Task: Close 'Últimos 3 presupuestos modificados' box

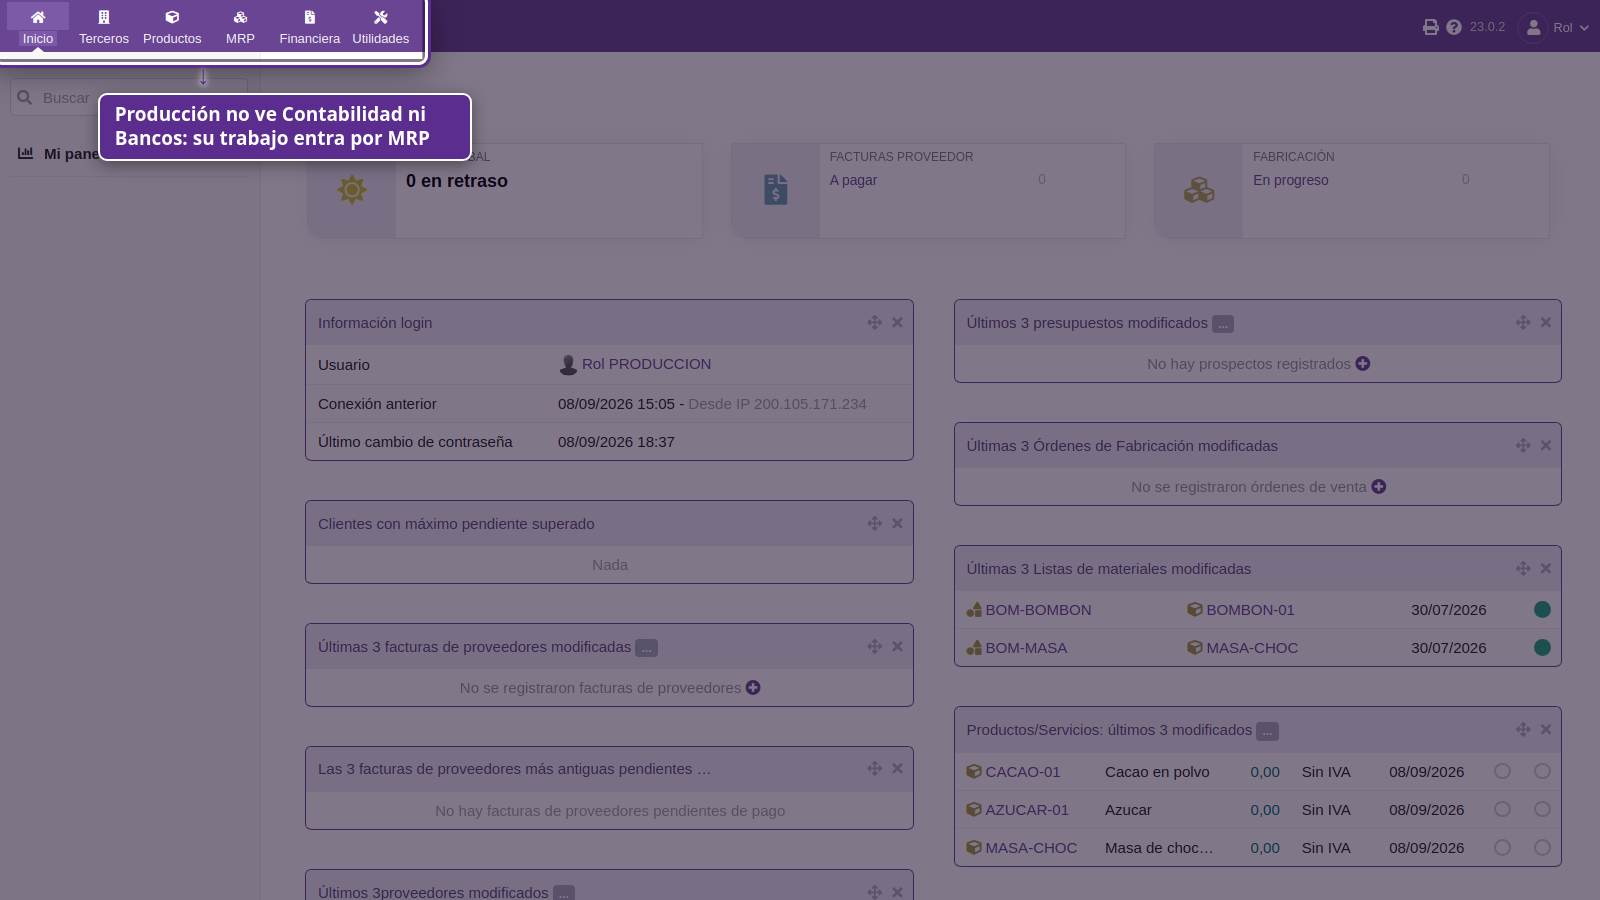Action: [1546, 322]
